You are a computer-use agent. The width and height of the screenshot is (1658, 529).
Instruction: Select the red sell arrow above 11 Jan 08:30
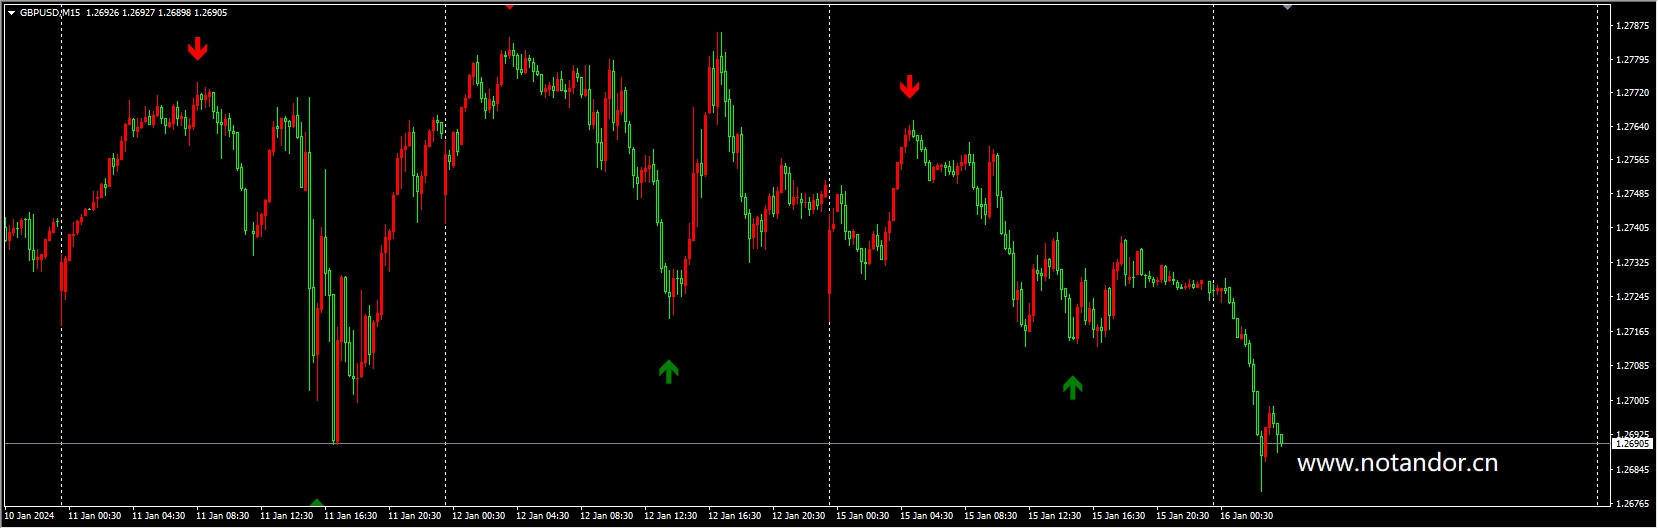(x=198, y=48)
